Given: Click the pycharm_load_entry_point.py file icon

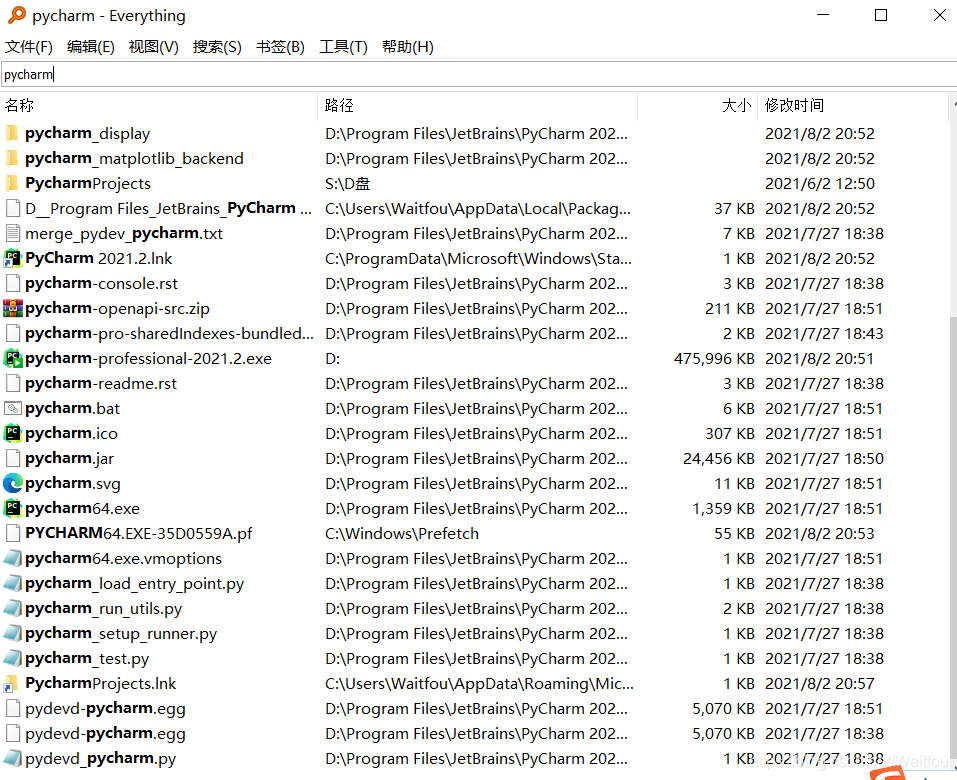Looking at the screenshot, I should pyautogui.click(x=12, y=583).
